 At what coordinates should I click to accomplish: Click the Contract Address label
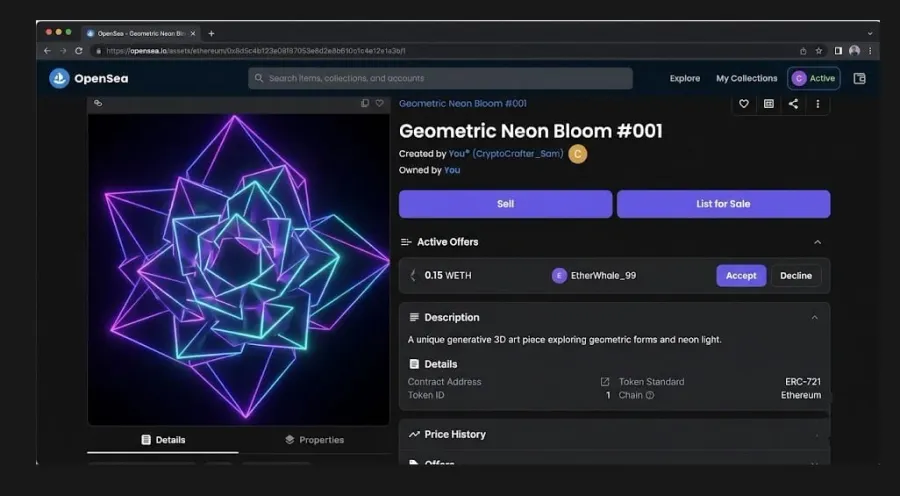tap(444, 382)
